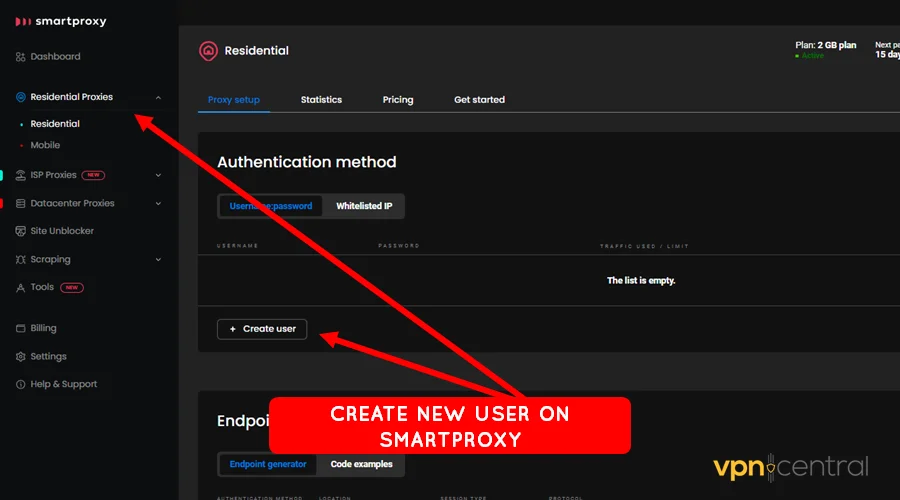Click the USERNAME column header
The image size is (900, 500).
237,246
